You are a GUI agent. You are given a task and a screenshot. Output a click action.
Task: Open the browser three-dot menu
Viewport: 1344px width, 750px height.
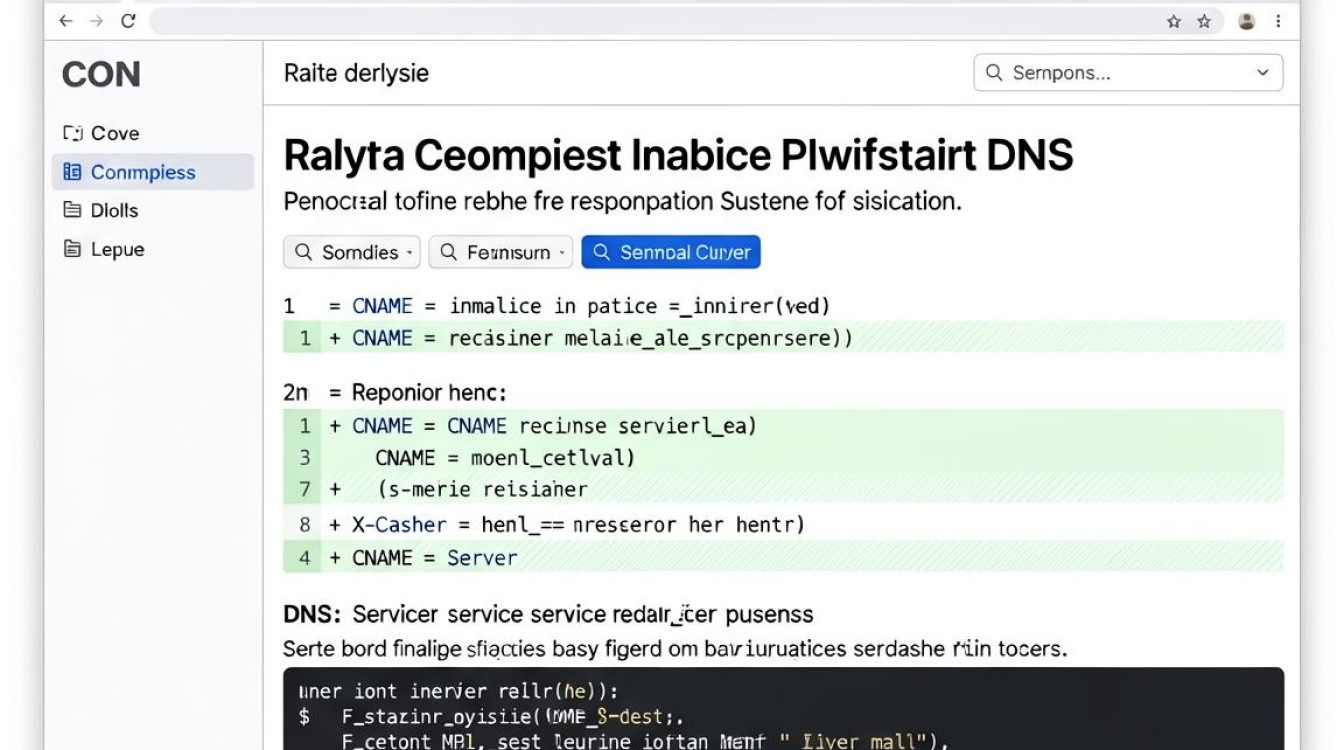tap(1278, 21)
